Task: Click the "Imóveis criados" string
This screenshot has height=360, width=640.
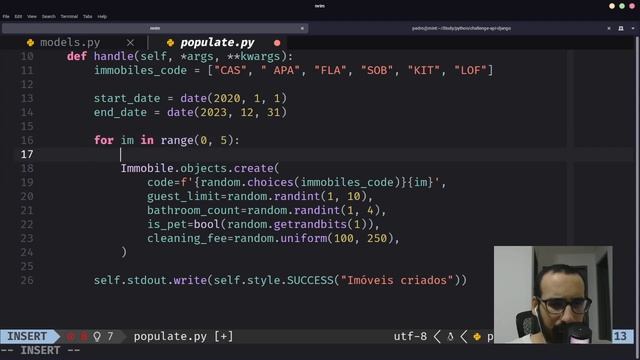Action: (397, 280)
